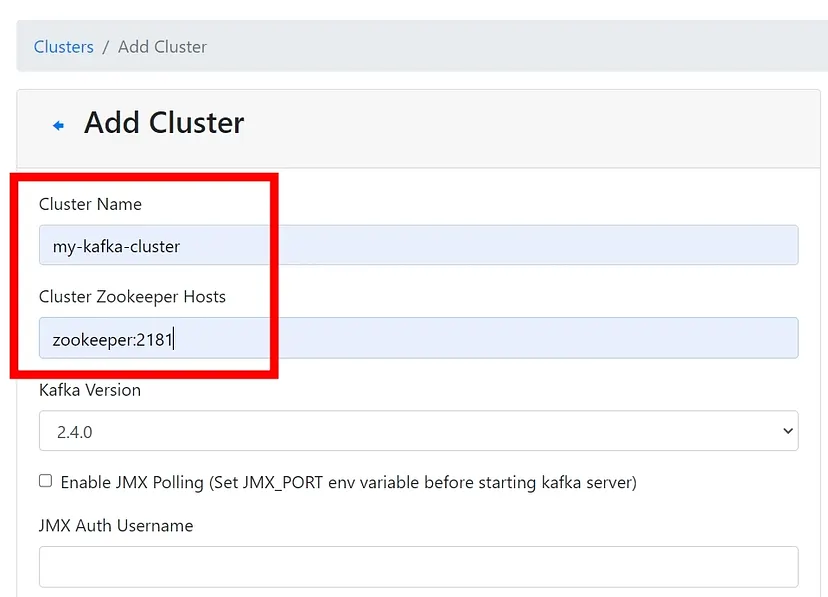Click the Kafka Version label
Screen dimensions: 828x597
click(x=90, y=390)
